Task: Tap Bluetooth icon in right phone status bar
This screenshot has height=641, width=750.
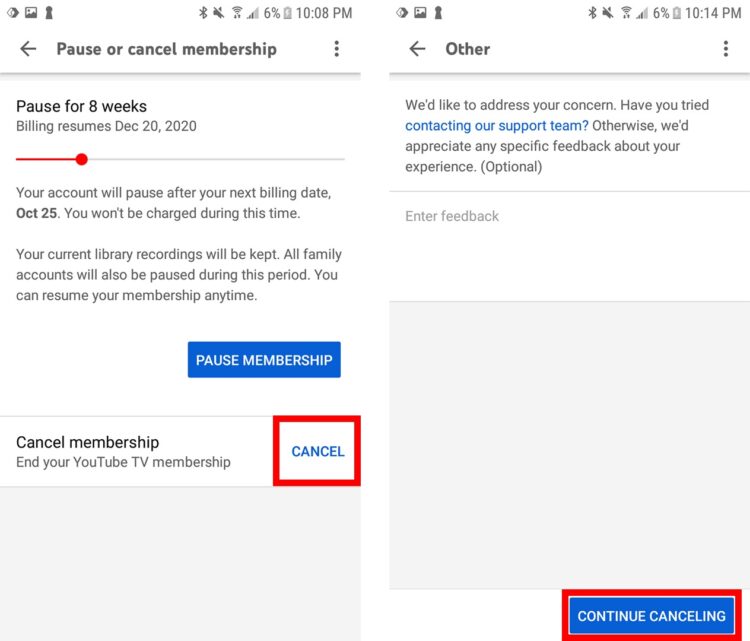Action: click(593, 13)
